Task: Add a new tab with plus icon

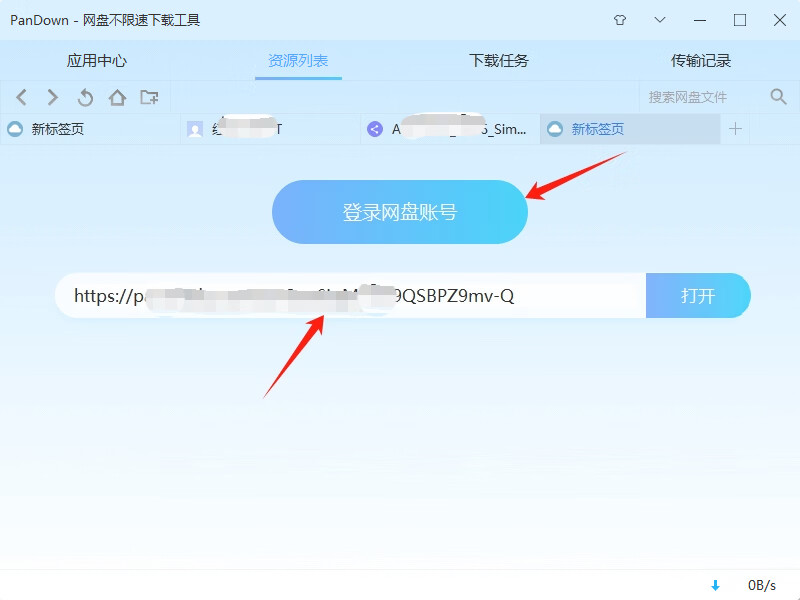Action: pyautogui.click(x=735, y=129)
